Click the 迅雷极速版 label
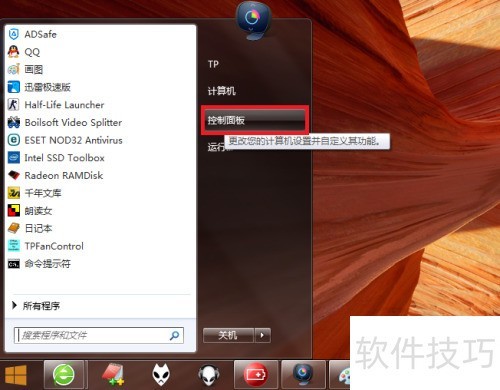Viewport: 500px width, 390px height. click(48, 87)
